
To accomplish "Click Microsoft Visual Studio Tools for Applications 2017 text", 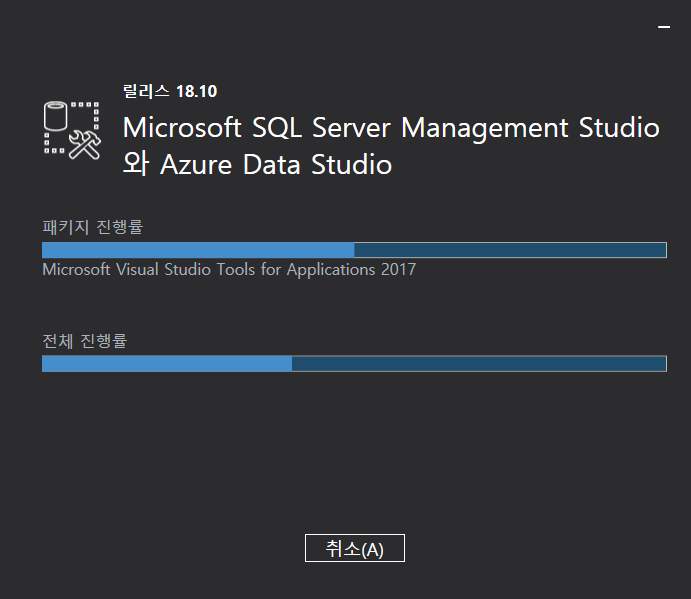I will tap(229, 269).
